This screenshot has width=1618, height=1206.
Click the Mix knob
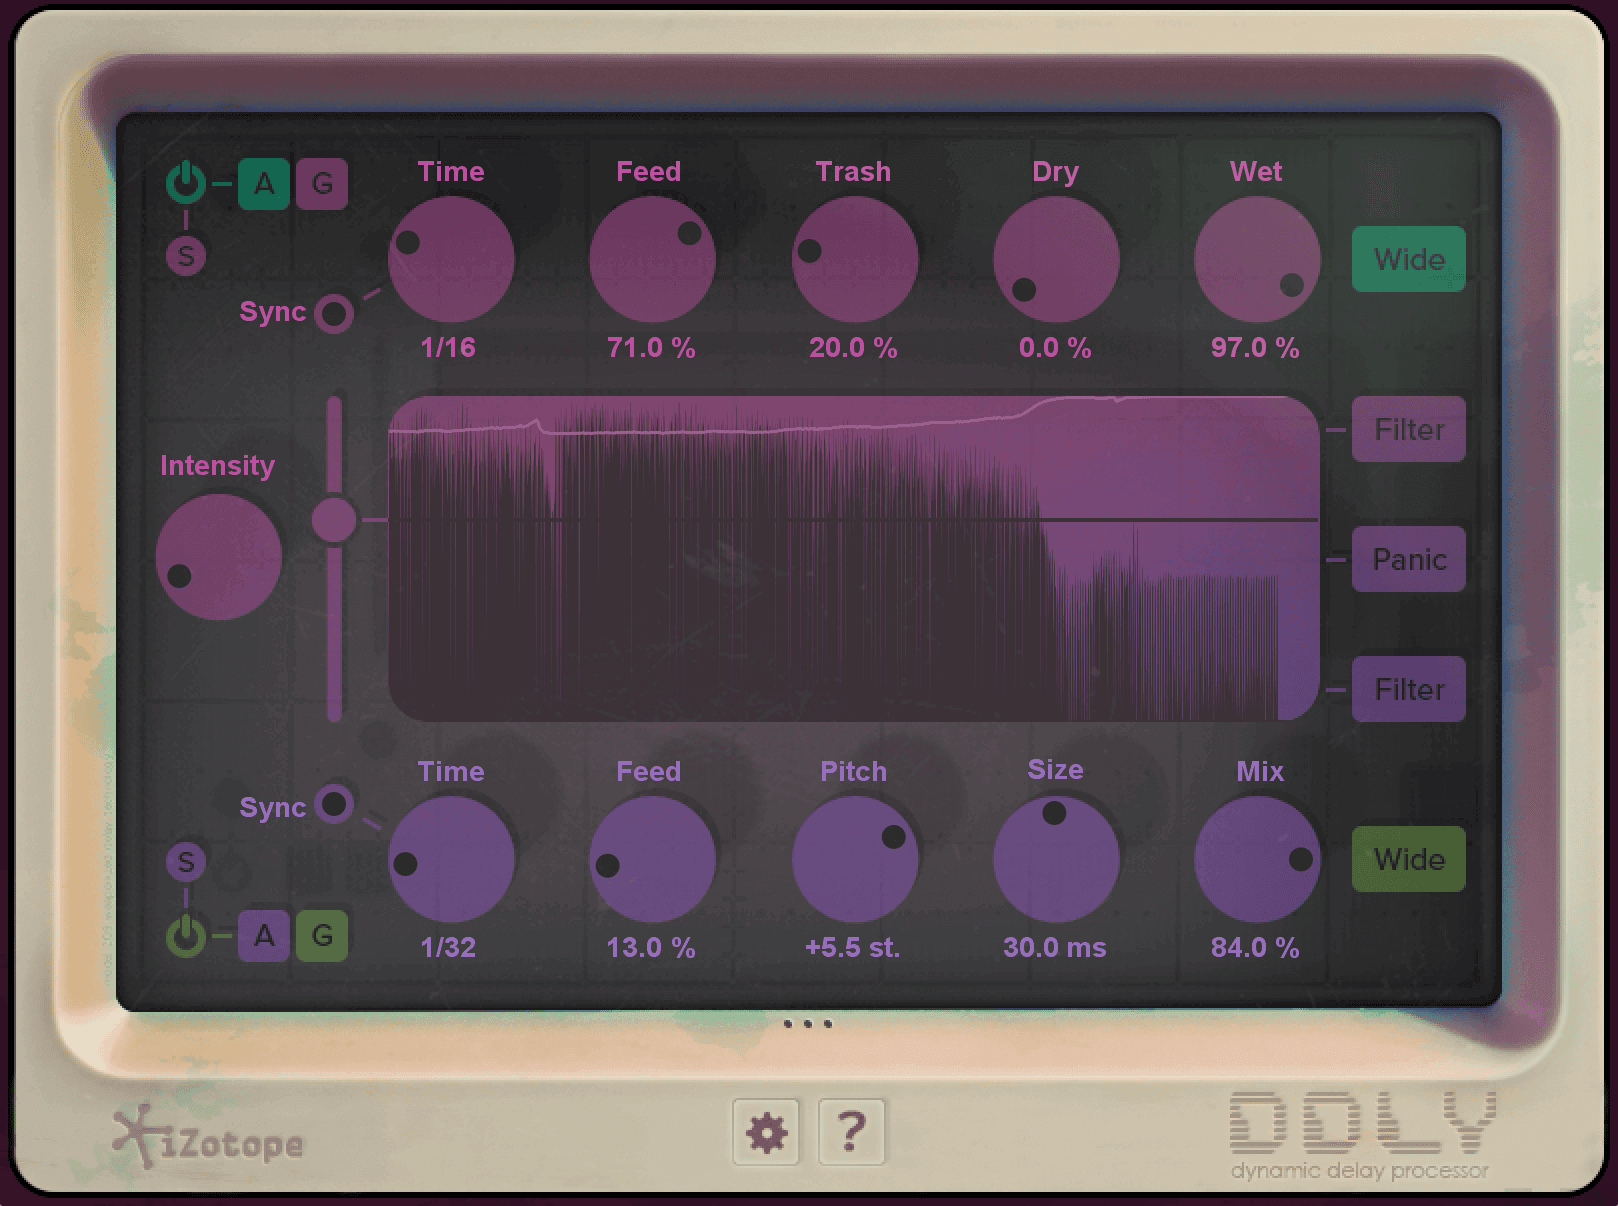1257,859
